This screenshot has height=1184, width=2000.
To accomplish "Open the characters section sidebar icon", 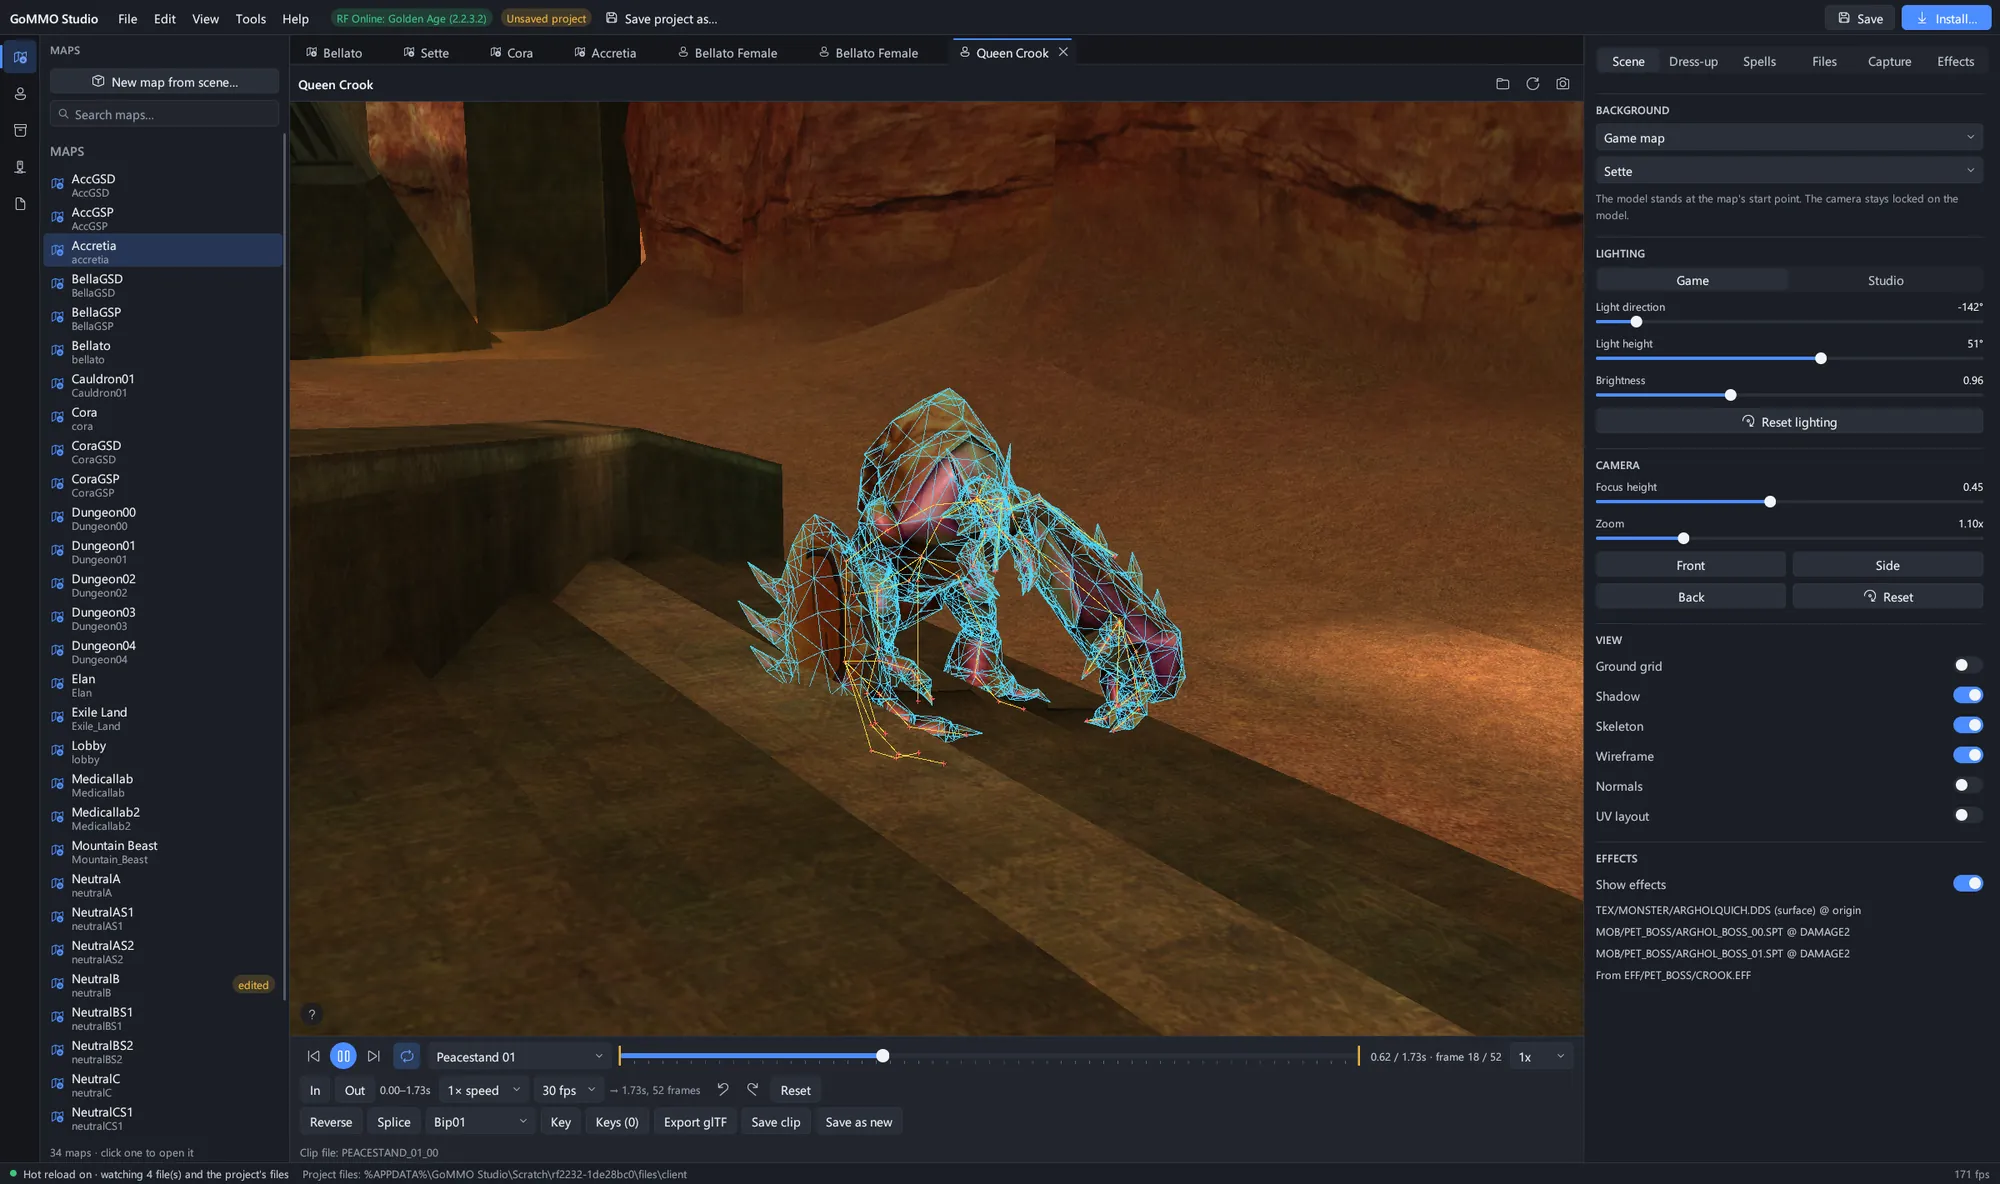I will 20,94.
